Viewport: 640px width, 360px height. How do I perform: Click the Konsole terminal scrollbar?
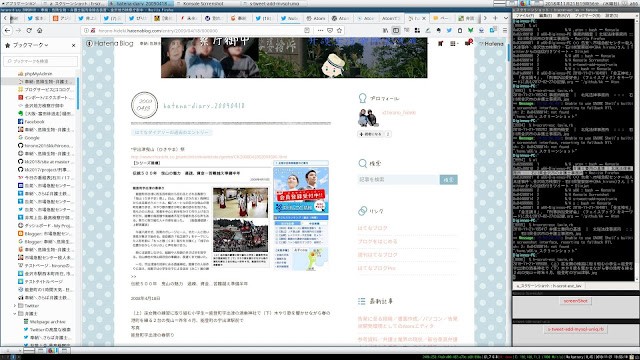(x=638, y=151)
